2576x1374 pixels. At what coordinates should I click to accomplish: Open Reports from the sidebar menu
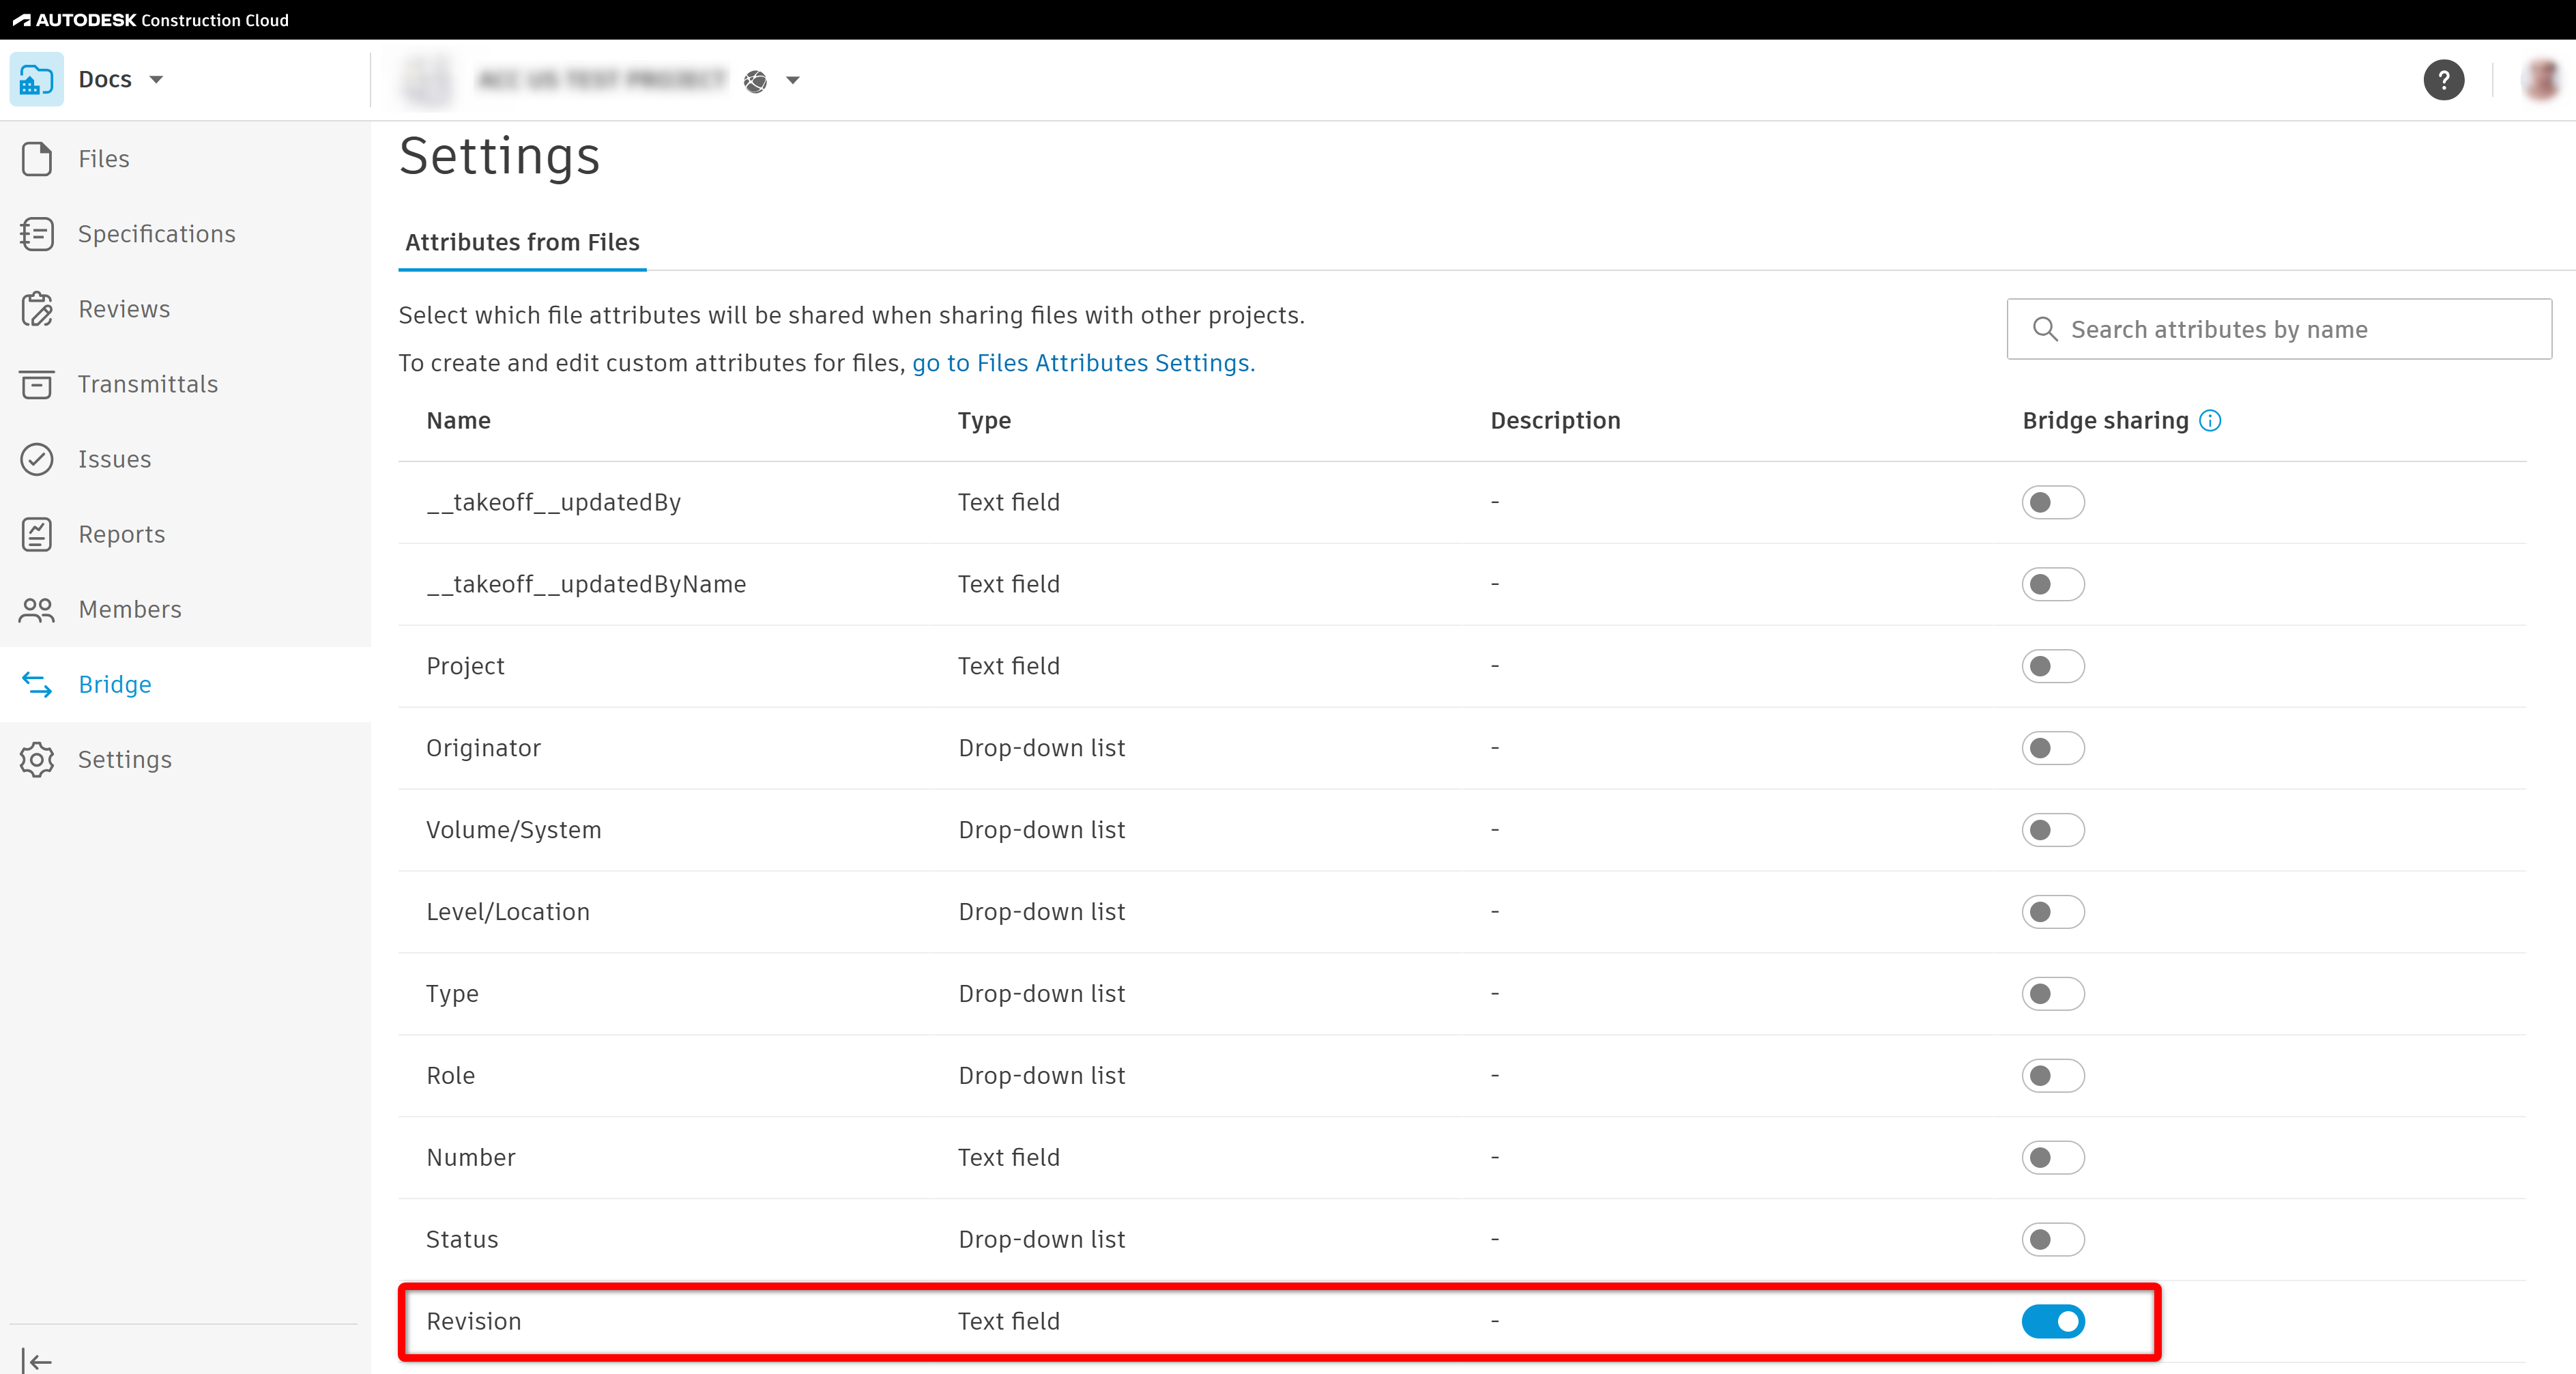[x=122, y=534]
